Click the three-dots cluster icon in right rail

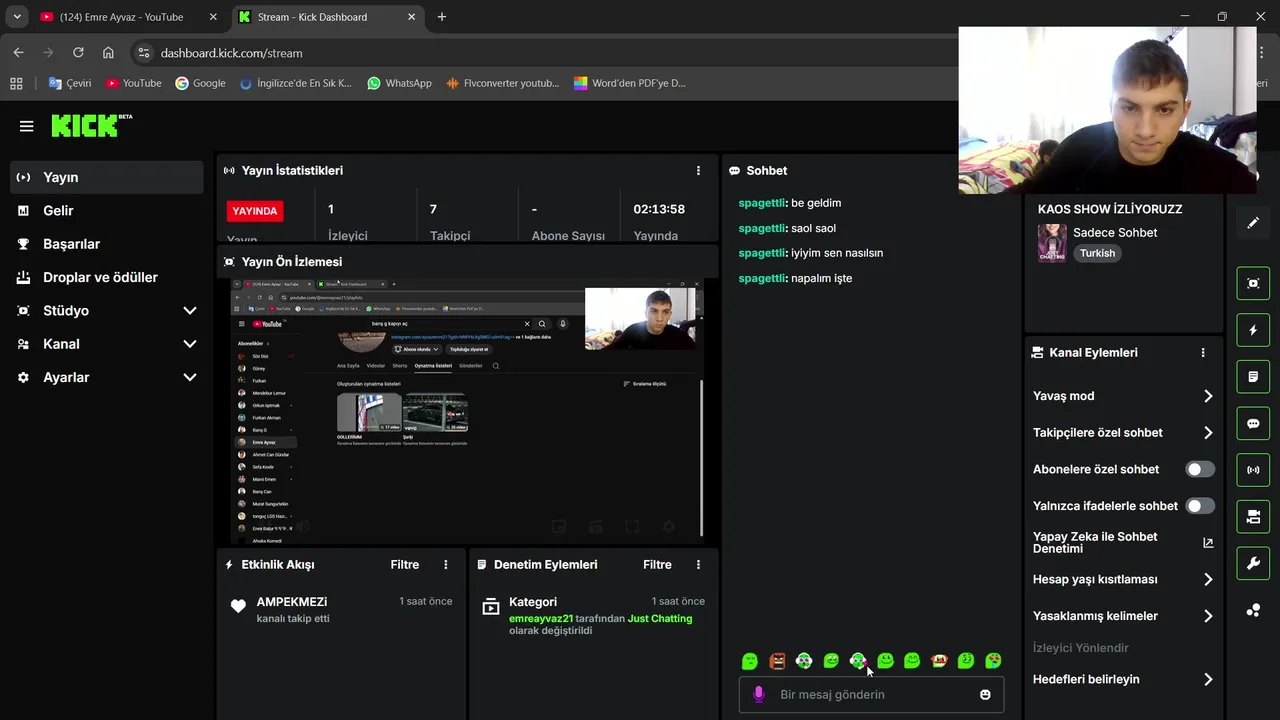click(1253, 610)
